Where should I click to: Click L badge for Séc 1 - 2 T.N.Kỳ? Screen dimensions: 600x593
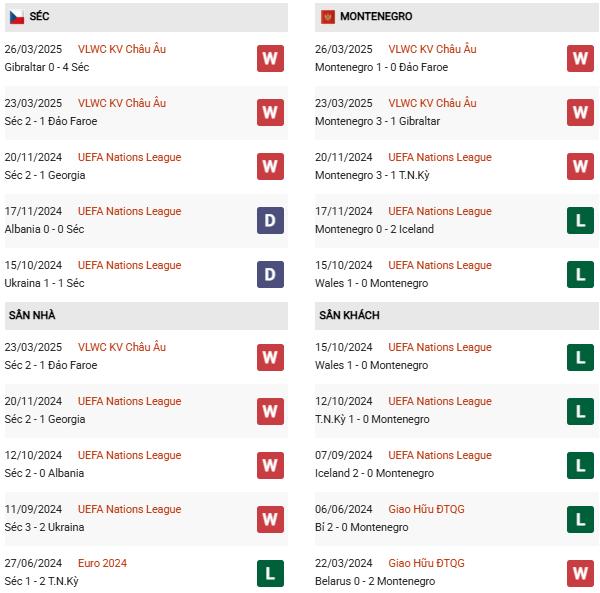point(270,572)
